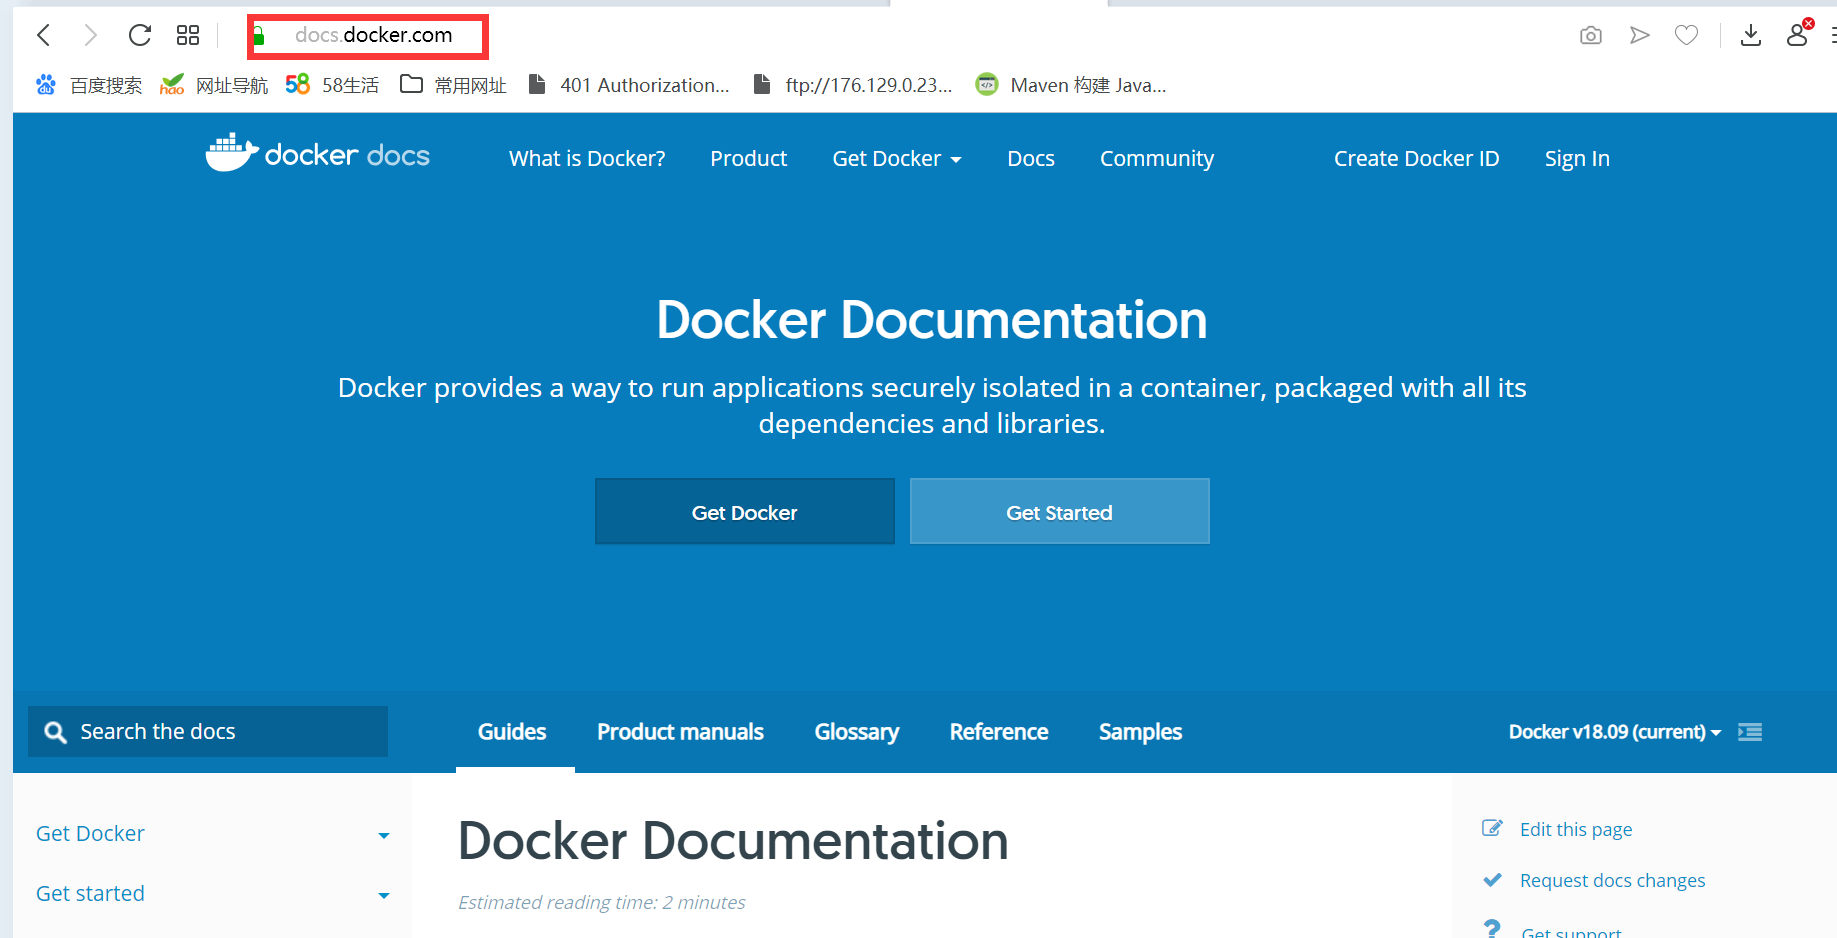Switch to the Reference tab
This screenshot has width=1837, height=938.
coord(999,732)
